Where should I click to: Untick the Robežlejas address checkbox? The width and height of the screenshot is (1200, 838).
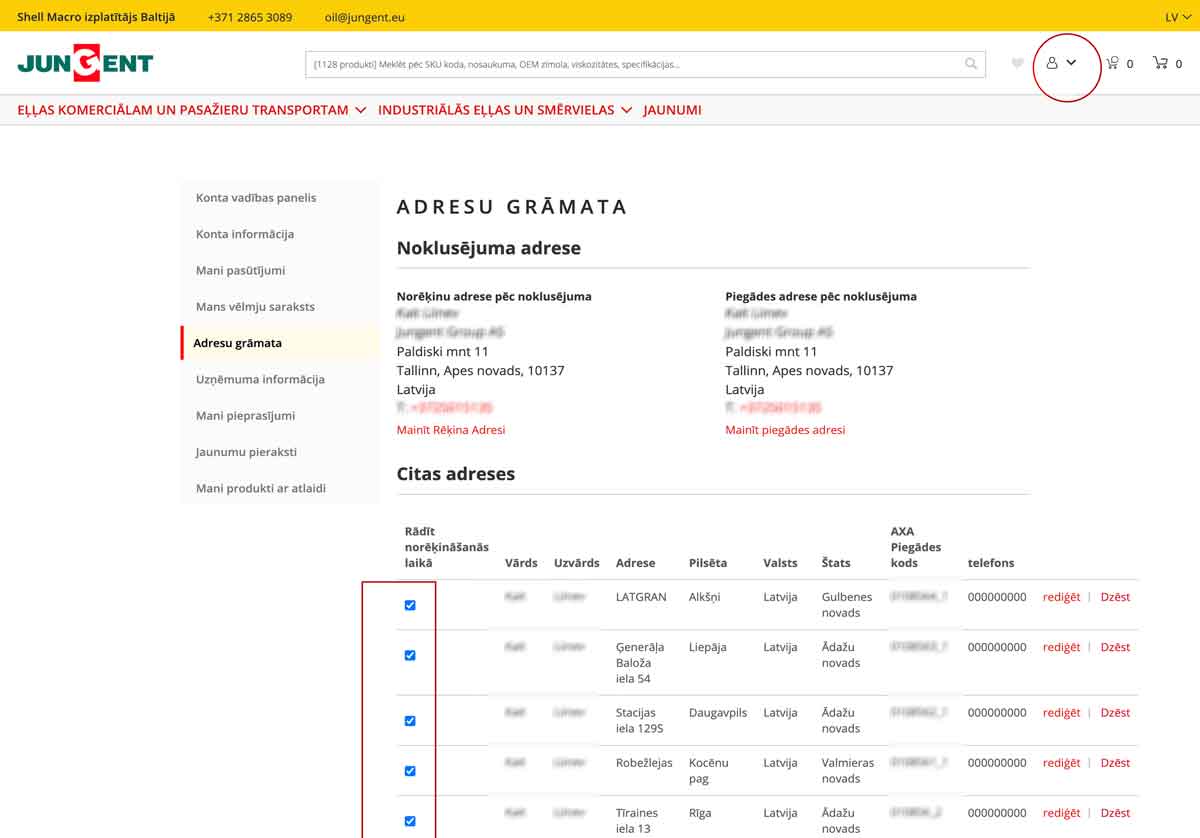tap(410, 771)
